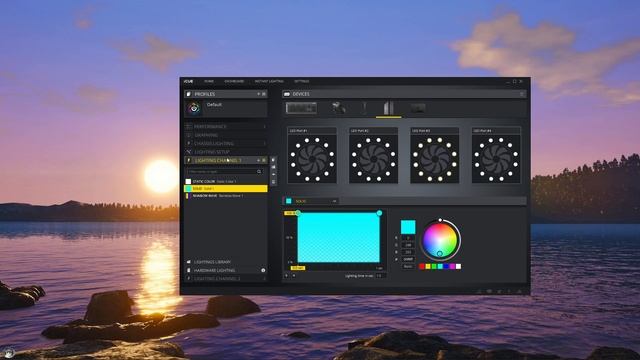Expand LIGHTING CHANNEL 2
This screenshot has height=360, width=640.
click(226, 278)
